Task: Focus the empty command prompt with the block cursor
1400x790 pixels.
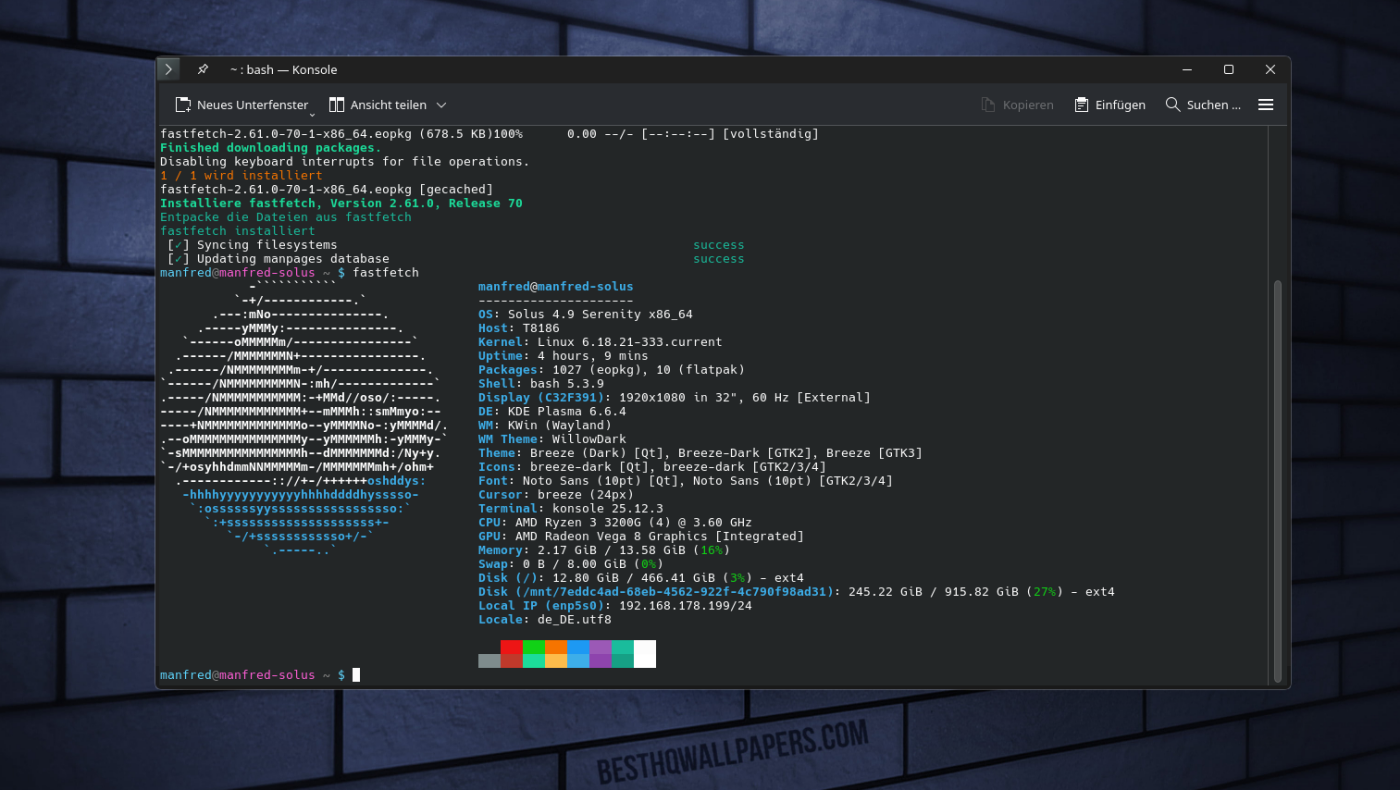Action: 356,675
